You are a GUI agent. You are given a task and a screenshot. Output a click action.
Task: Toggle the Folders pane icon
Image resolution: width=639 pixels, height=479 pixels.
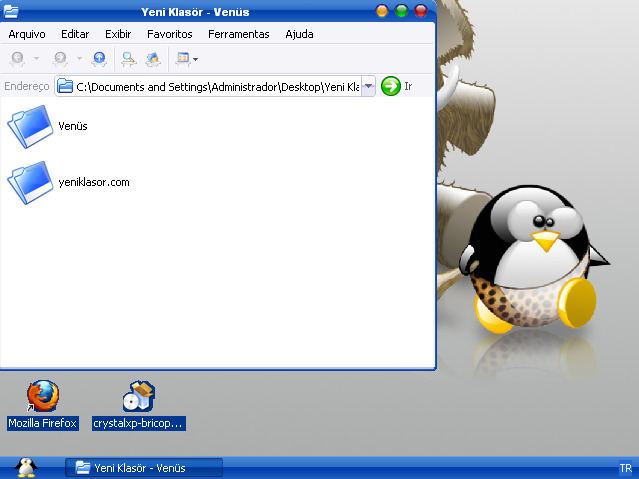click(152, 59)
